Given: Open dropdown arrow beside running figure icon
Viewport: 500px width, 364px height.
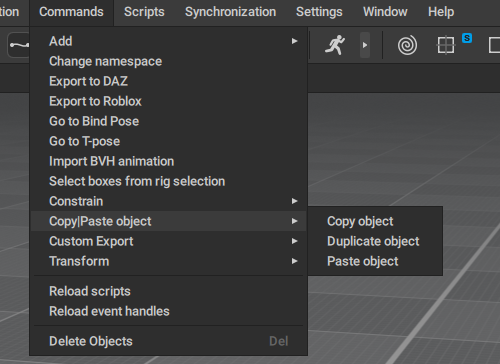Looking at the screenshot, I should click(x=365, y=45).
